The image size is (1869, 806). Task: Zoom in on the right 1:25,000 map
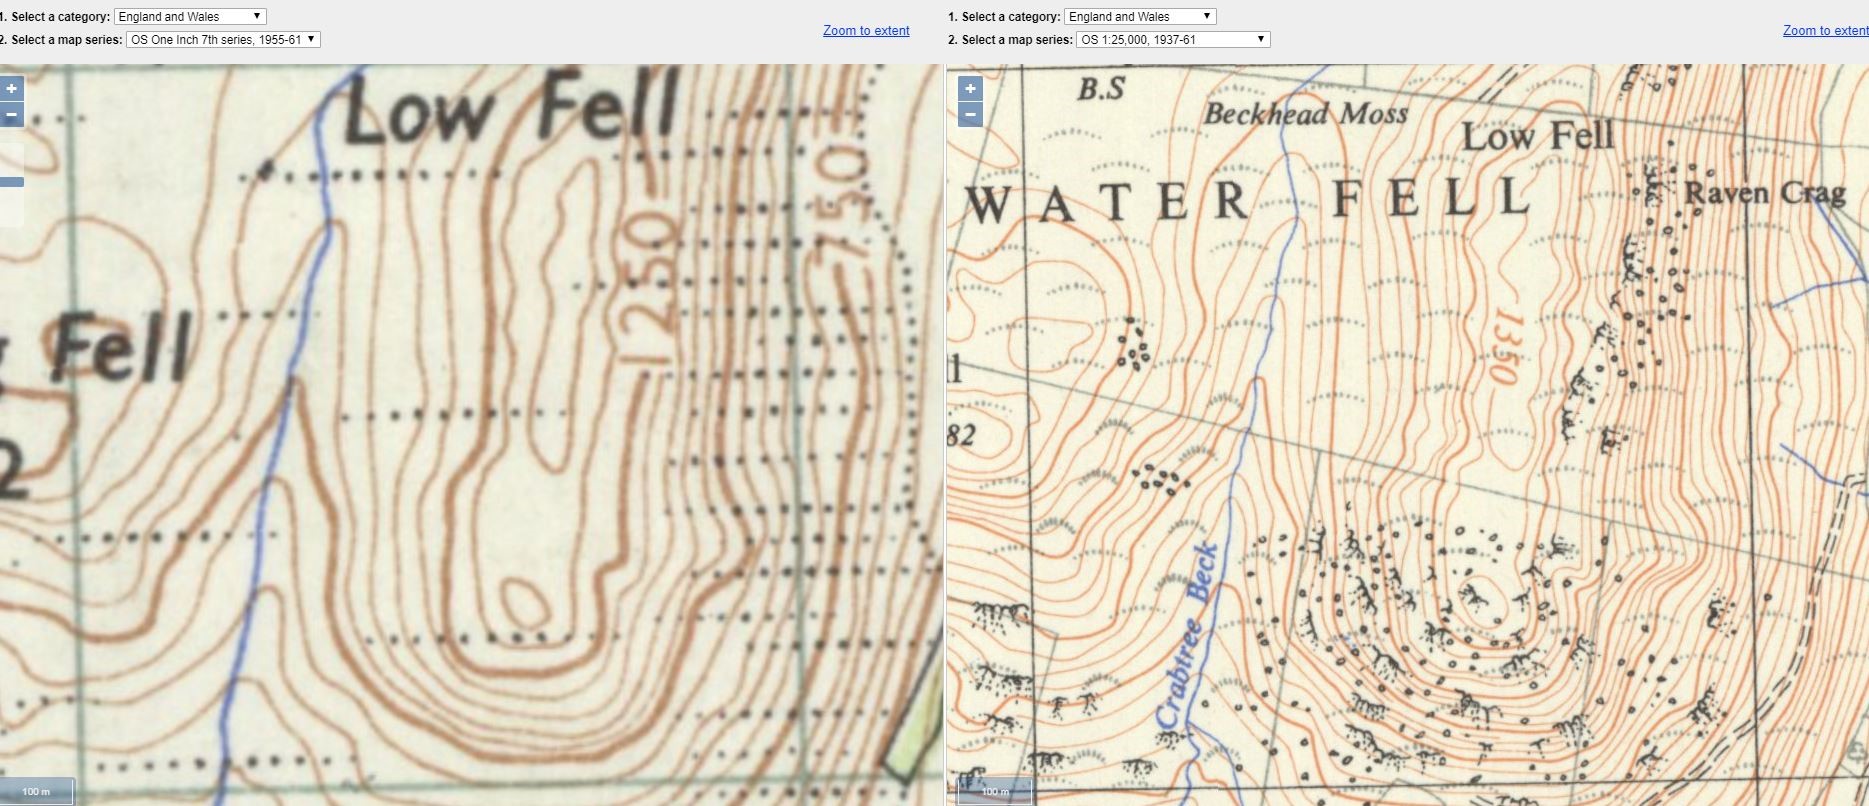969,89
